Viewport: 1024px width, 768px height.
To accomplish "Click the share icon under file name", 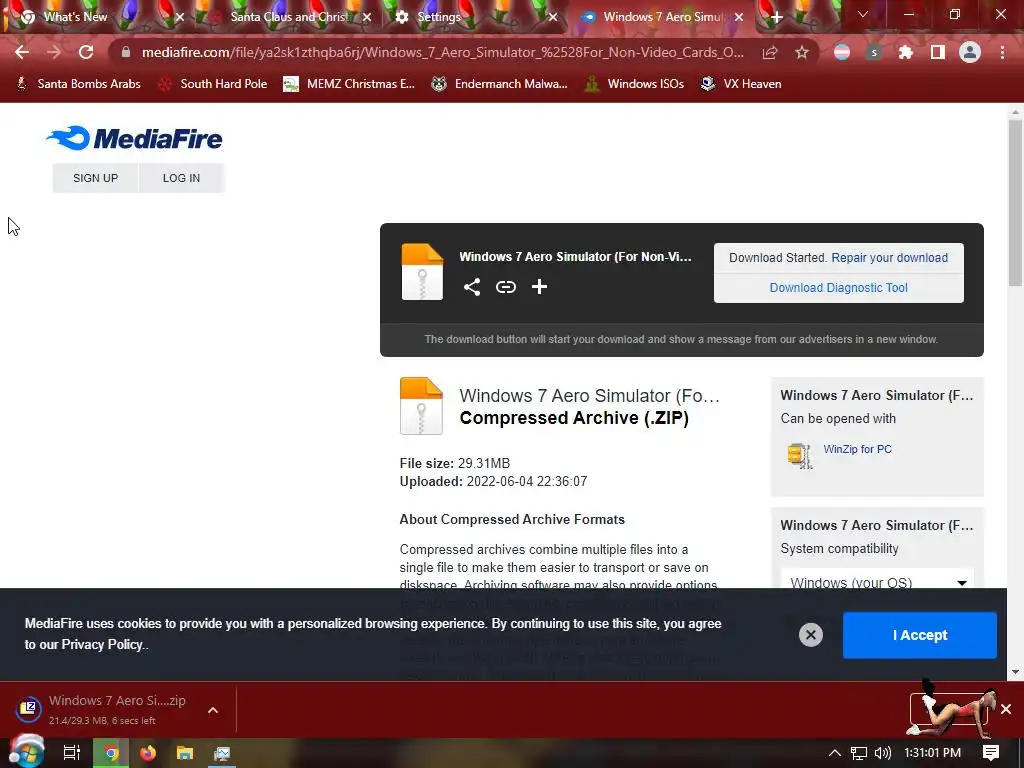I will pos(472,287).
